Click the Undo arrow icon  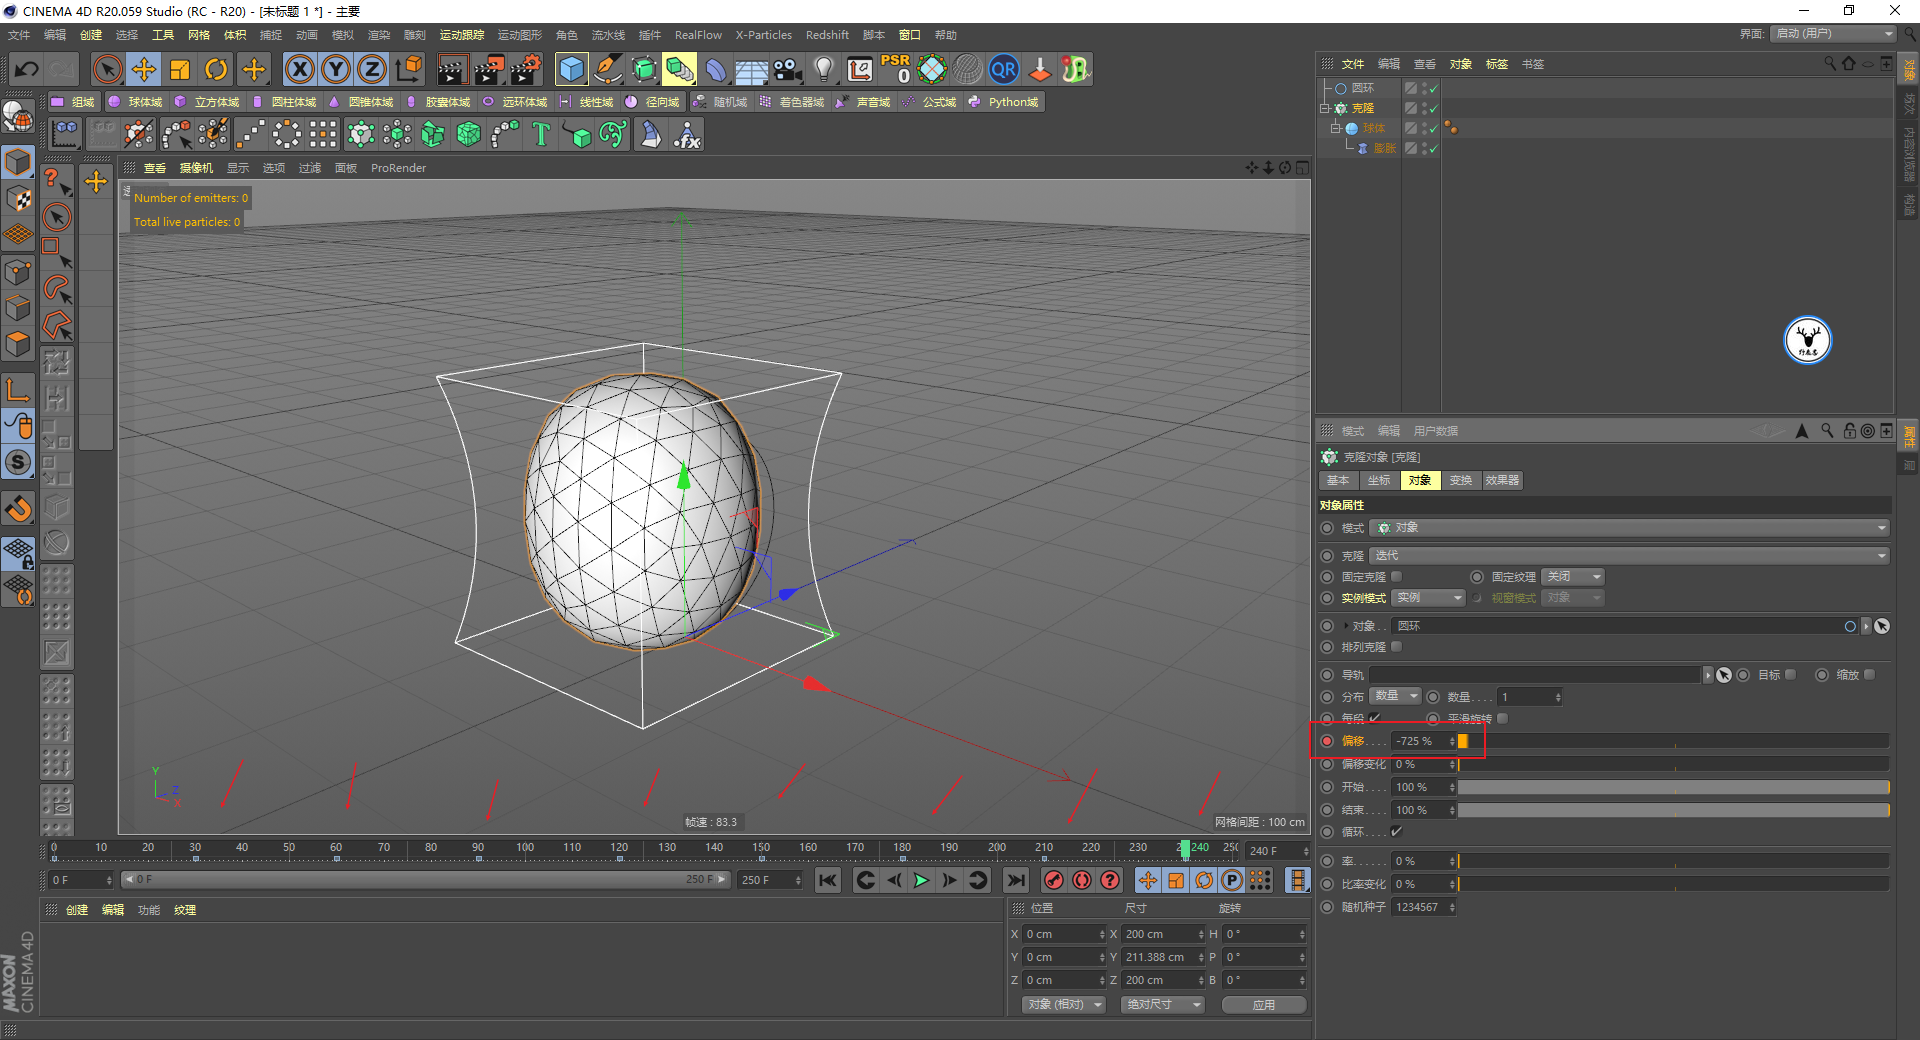tap(27, 69)
